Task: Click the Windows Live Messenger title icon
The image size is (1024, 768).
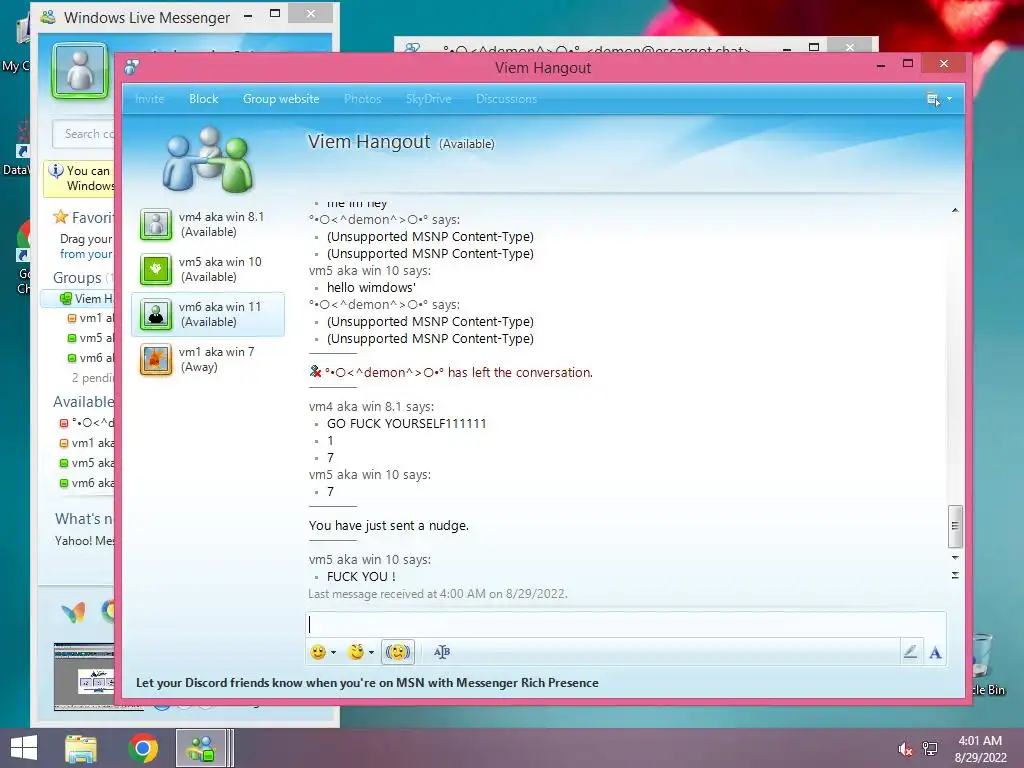Action: 47,17
